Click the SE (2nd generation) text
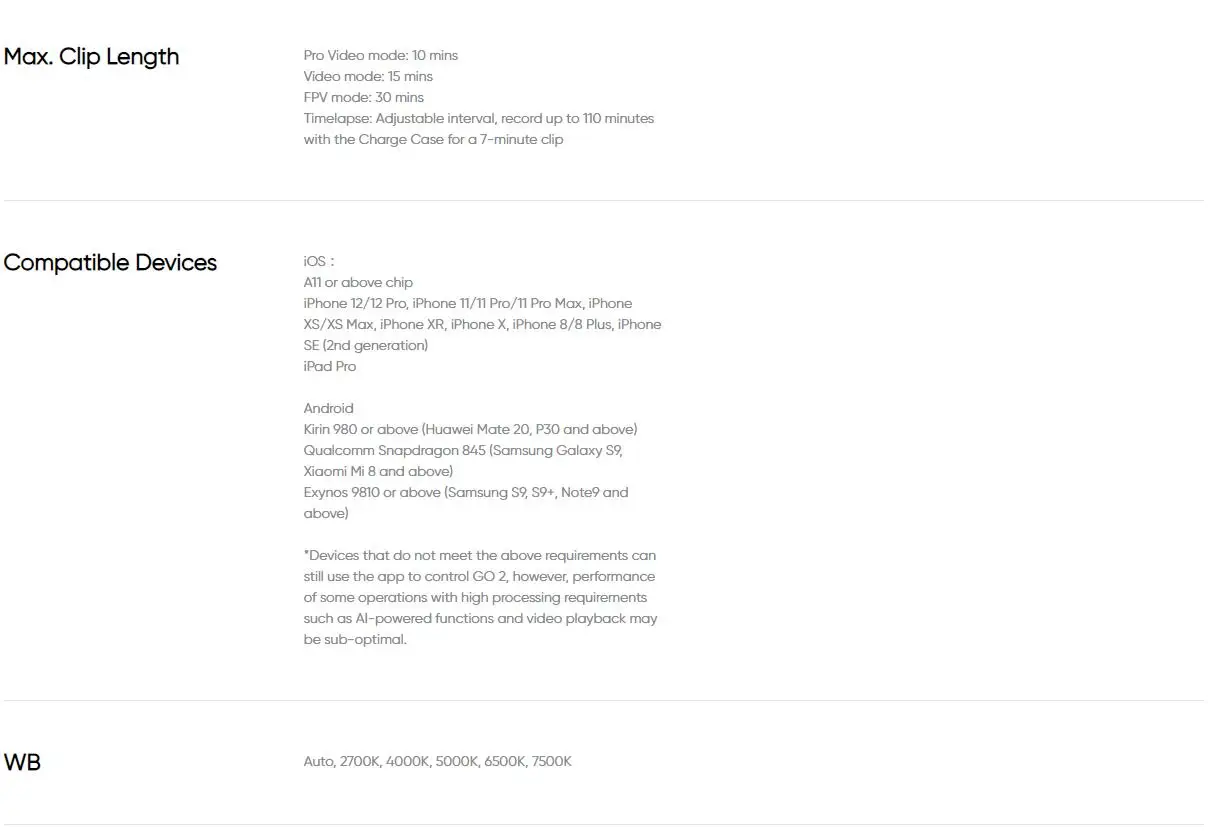1208x831 pixels. click(x=366, y=345)
